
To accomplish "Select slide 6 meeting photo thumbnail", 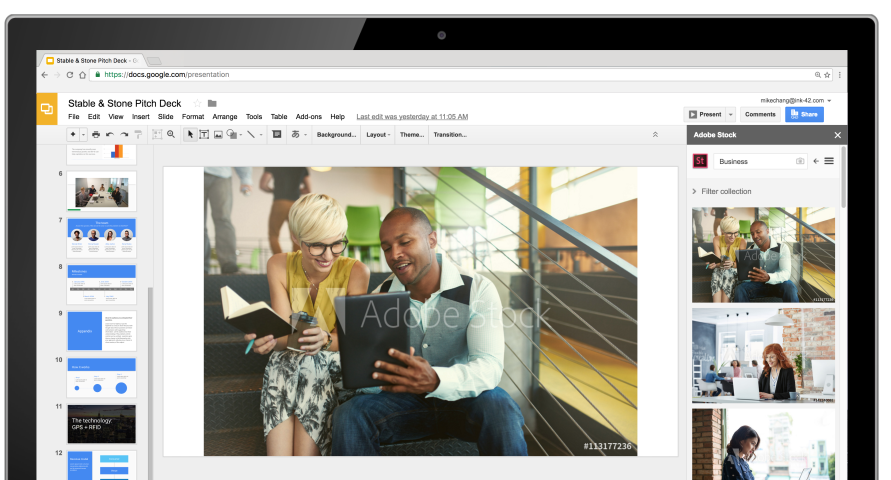I will [x=102, y=191].
